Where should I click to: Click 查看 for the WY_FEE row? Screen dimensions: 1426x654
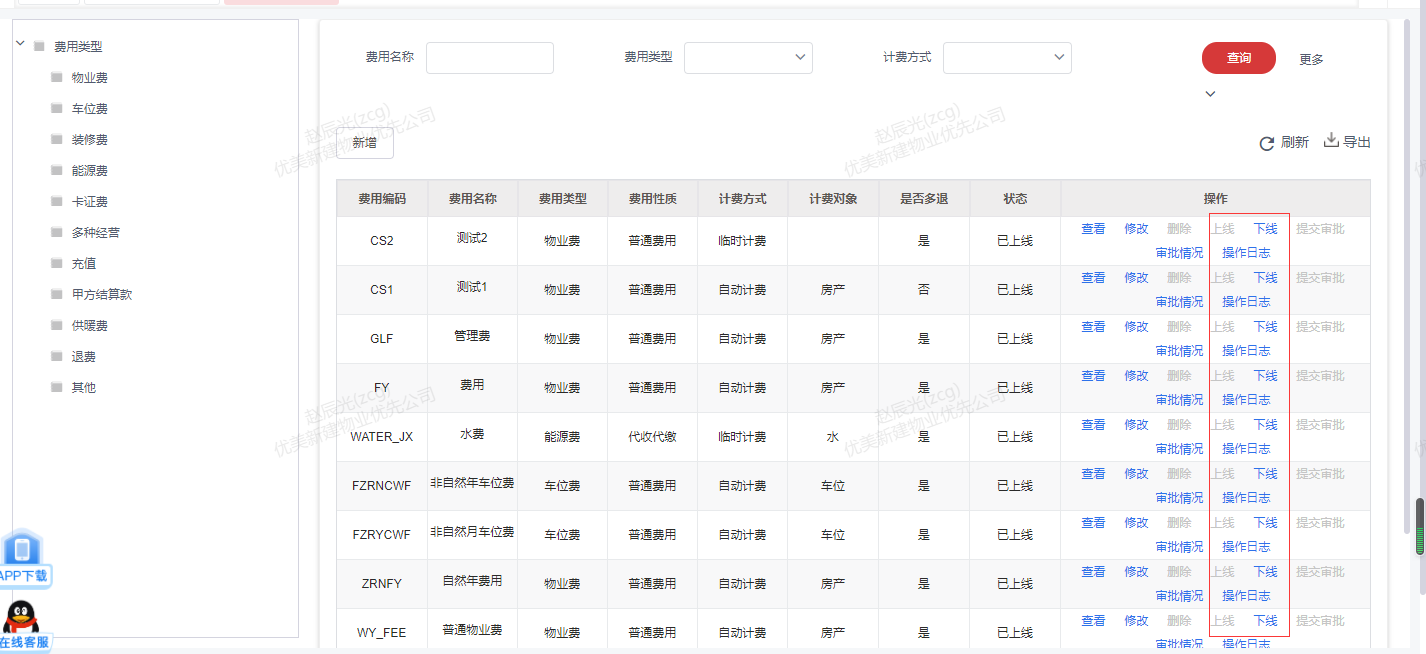click(1093, 621)
